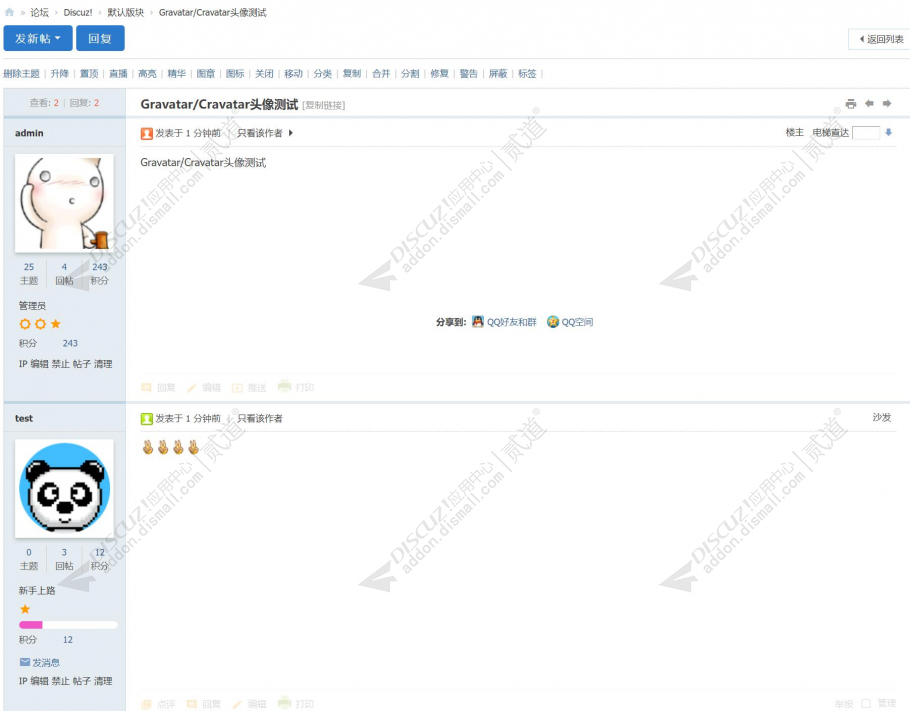This screenshot has width=910, height=711.
Task: Click the next thread arrow icon
Action: pyautogui.click(x=887, y=103)
